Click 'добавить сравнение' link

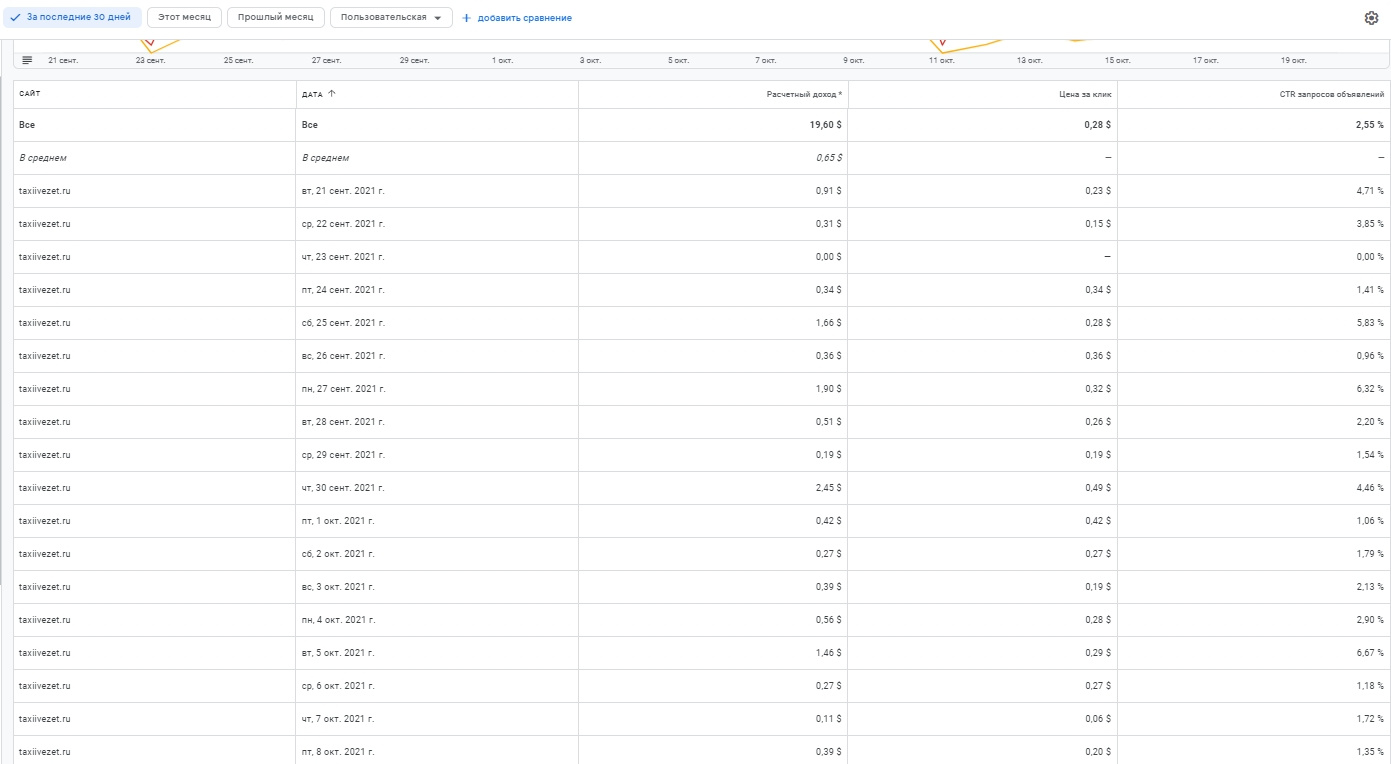pyautogui.click(x=524, y=18)
